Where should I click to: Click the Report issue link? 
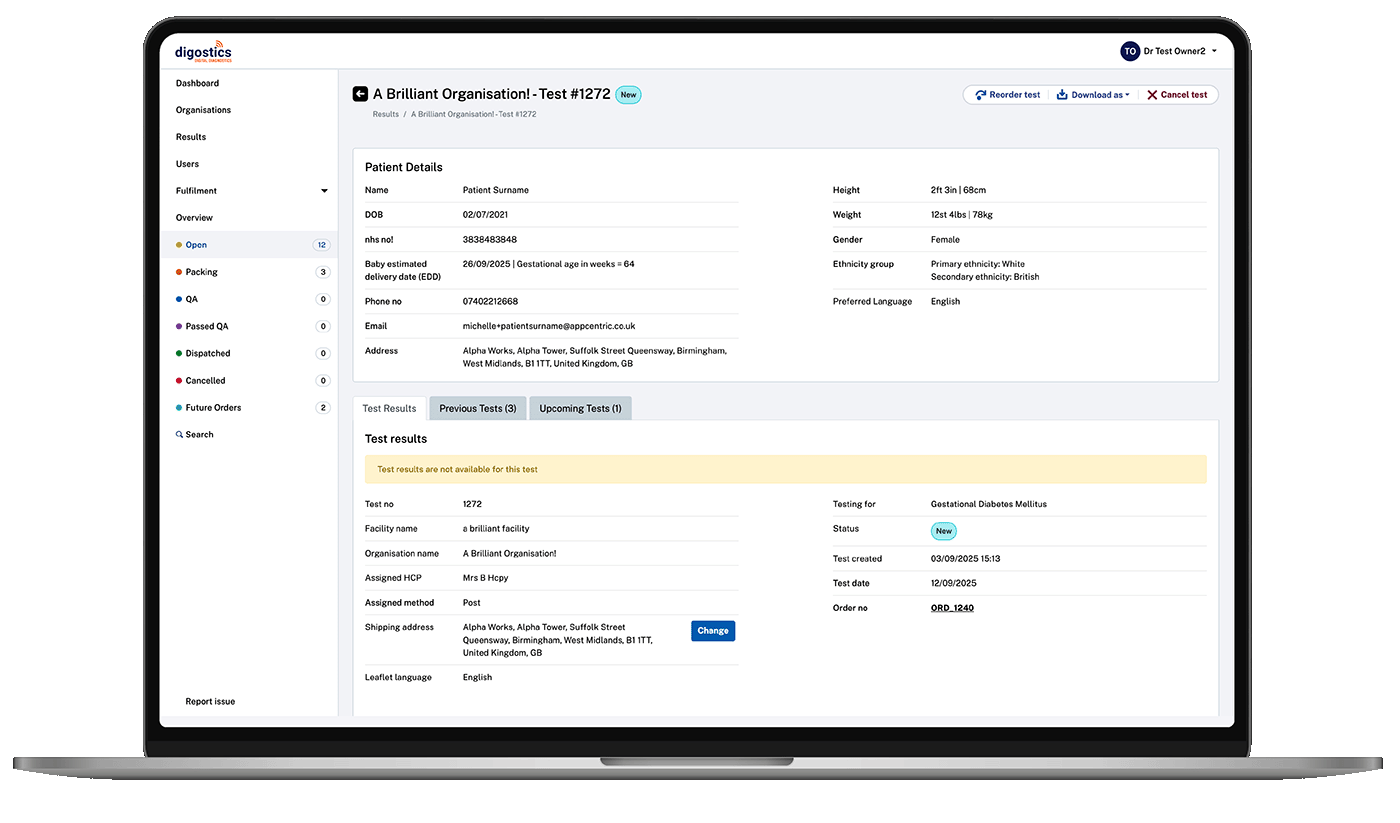210,702
